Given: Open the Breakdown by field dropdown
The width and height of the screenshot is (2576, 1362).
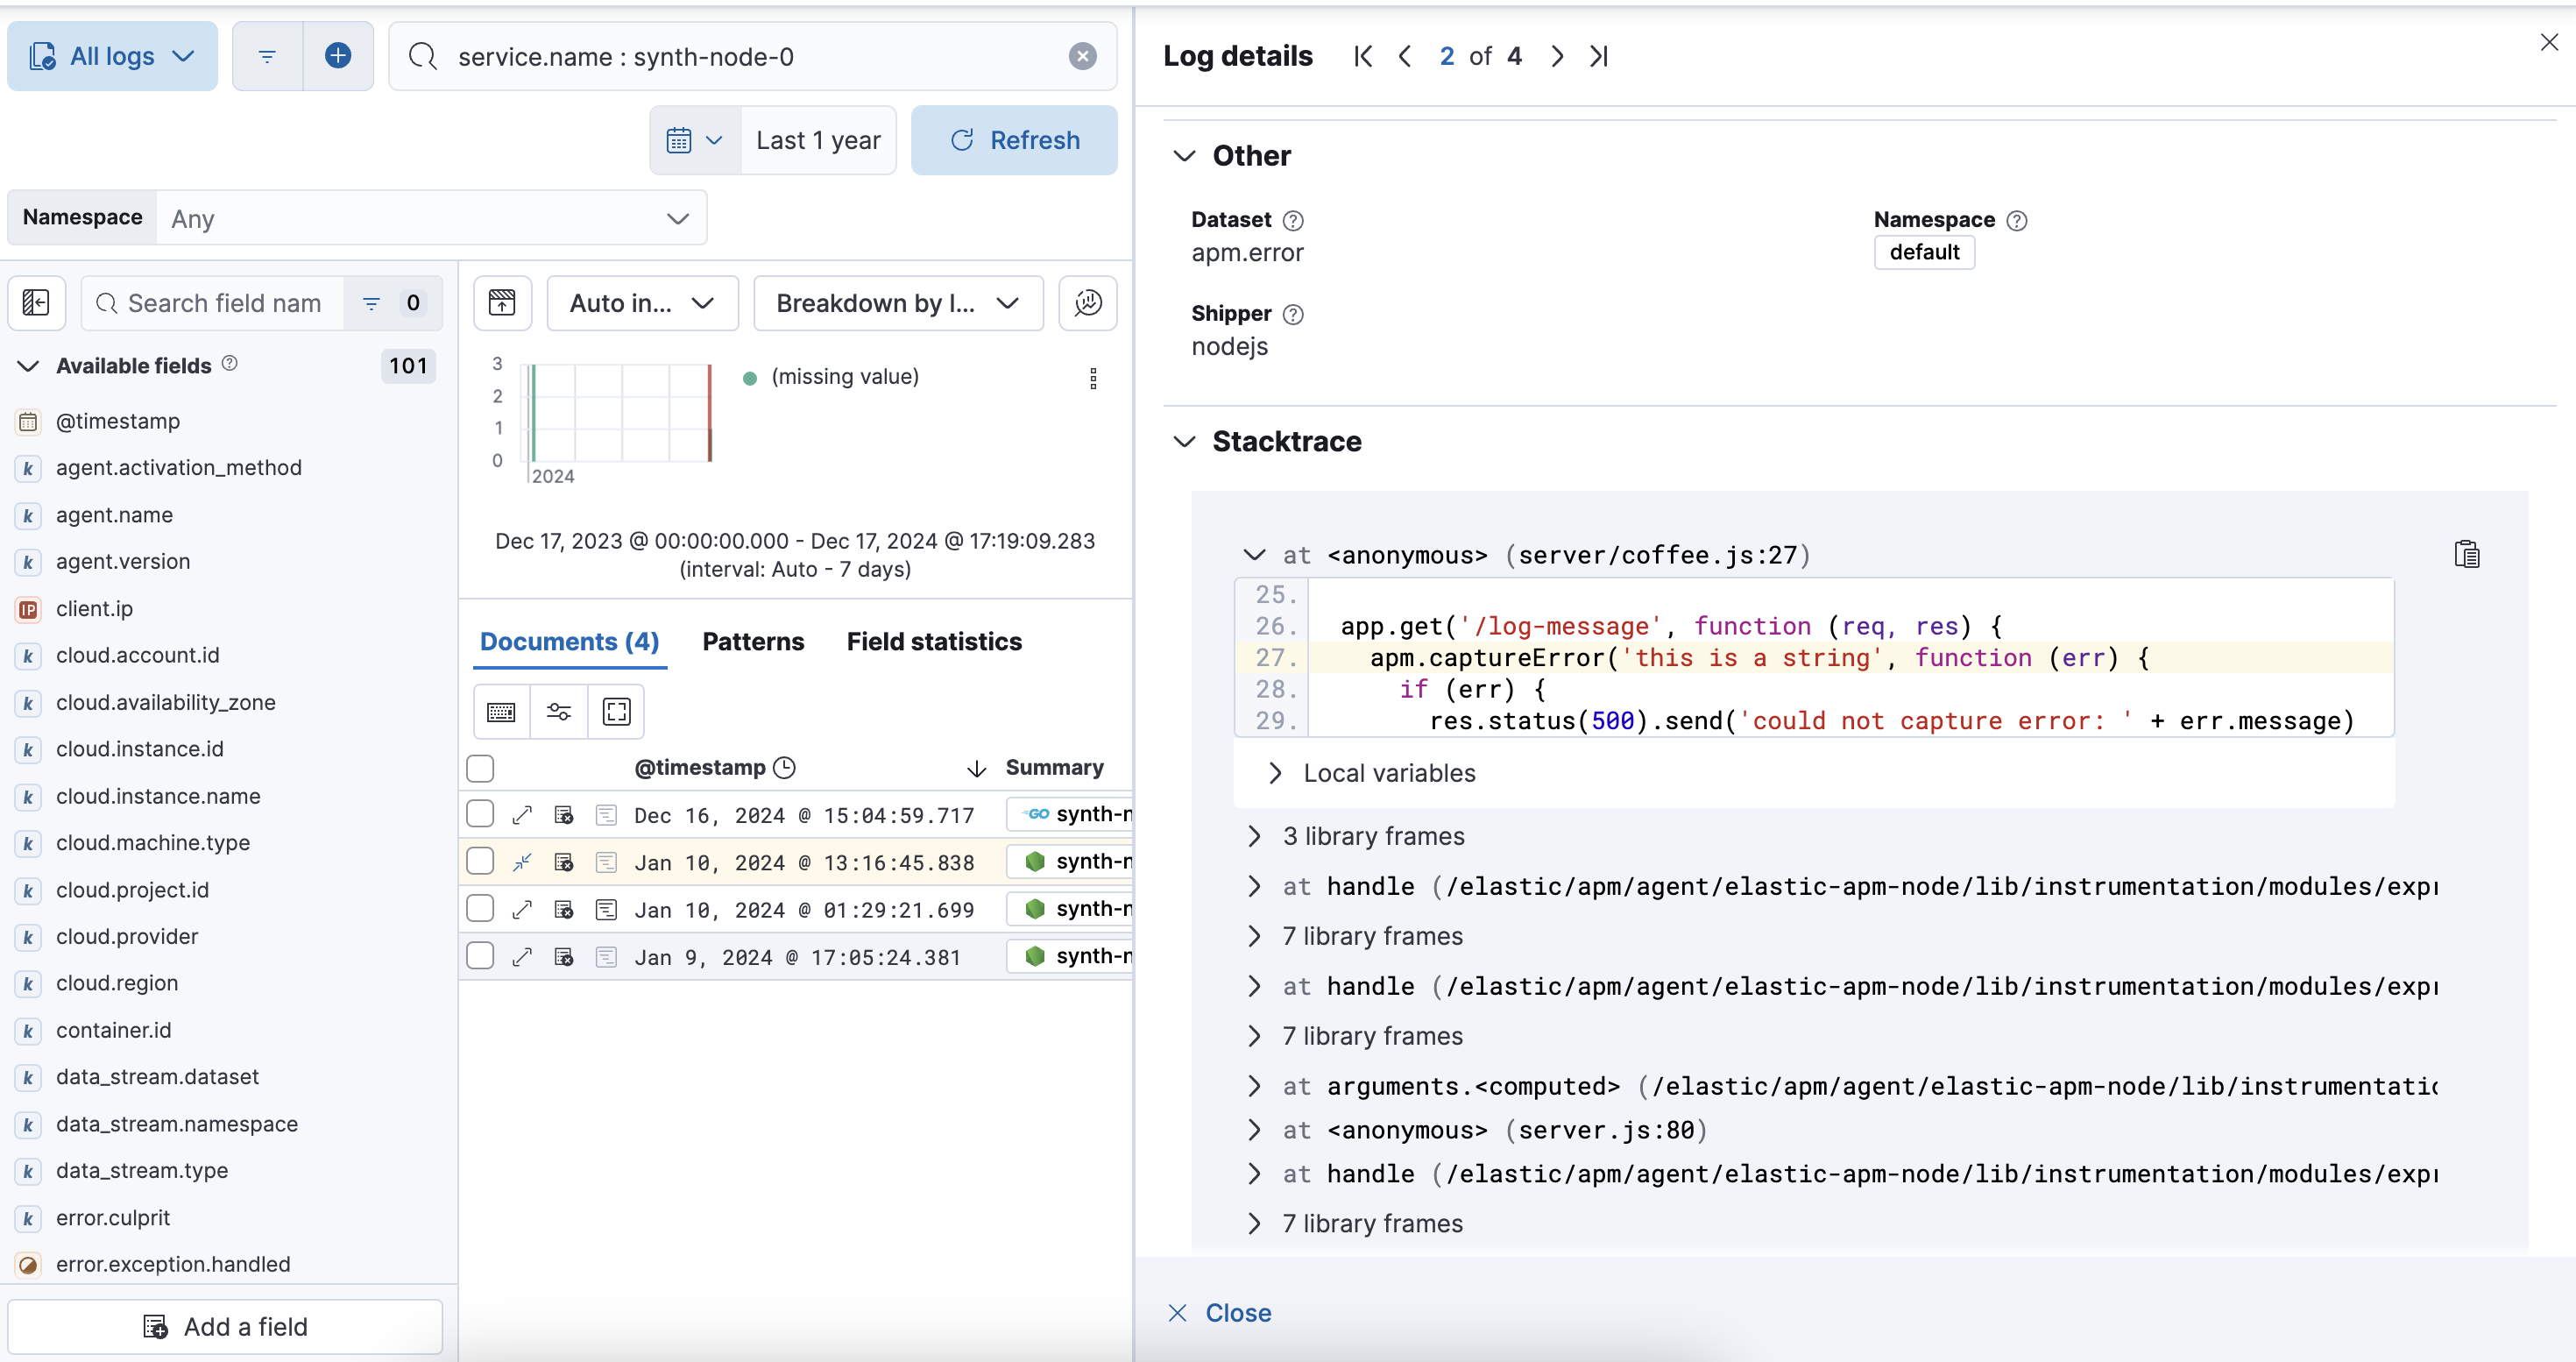Looking at the screenshot, I should [898, 303].
